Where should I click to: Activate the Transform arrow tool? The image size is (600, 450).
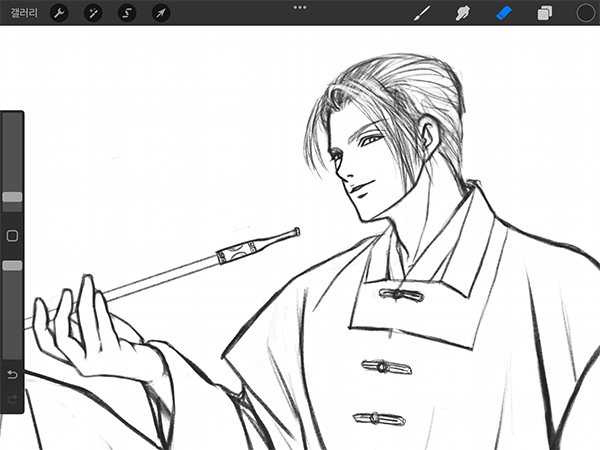161,13
